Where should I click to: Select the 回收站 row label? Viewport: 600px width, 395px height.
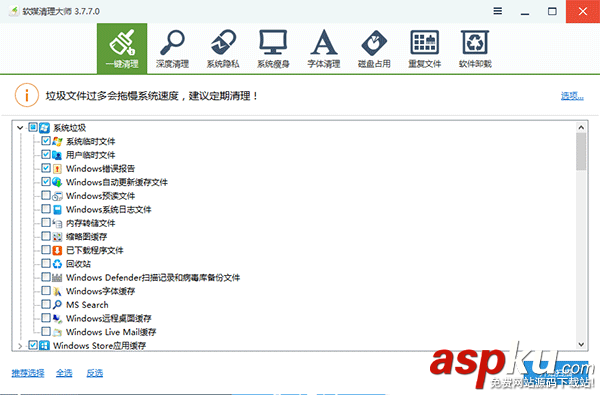pos(78,264)
